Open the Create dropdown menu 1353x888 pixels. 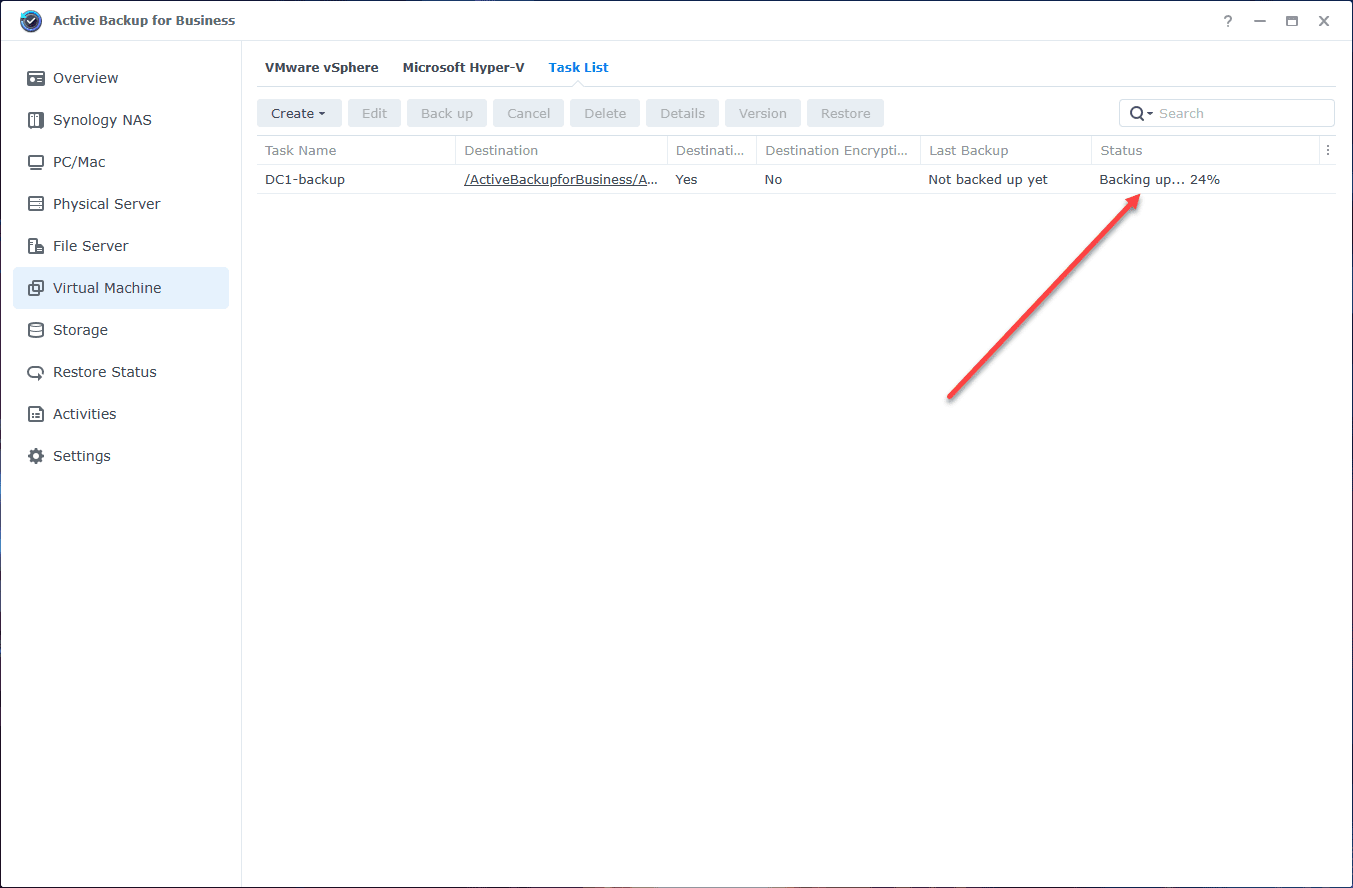click(299, 113)
